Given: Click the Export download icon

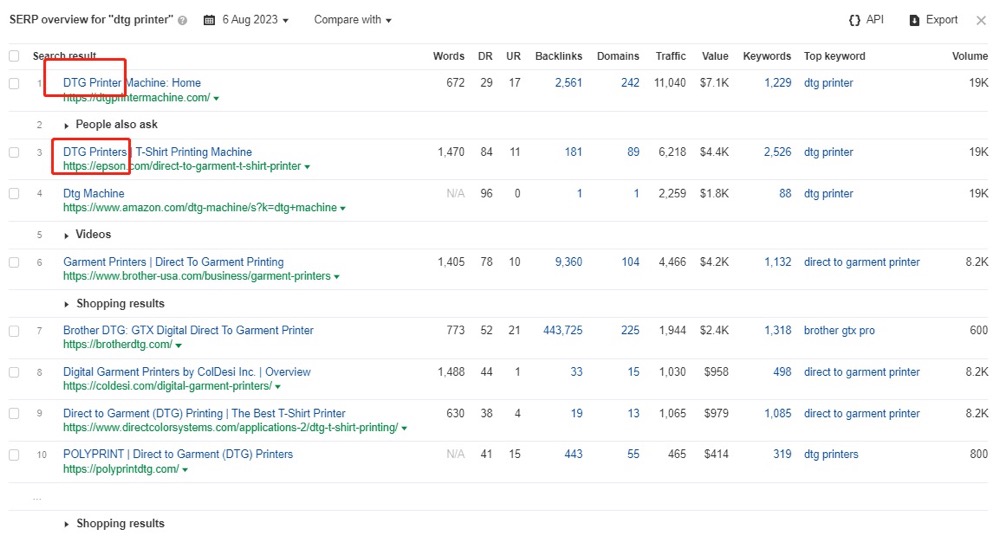Looking at the screenshot, I should [x=914, y=20].
